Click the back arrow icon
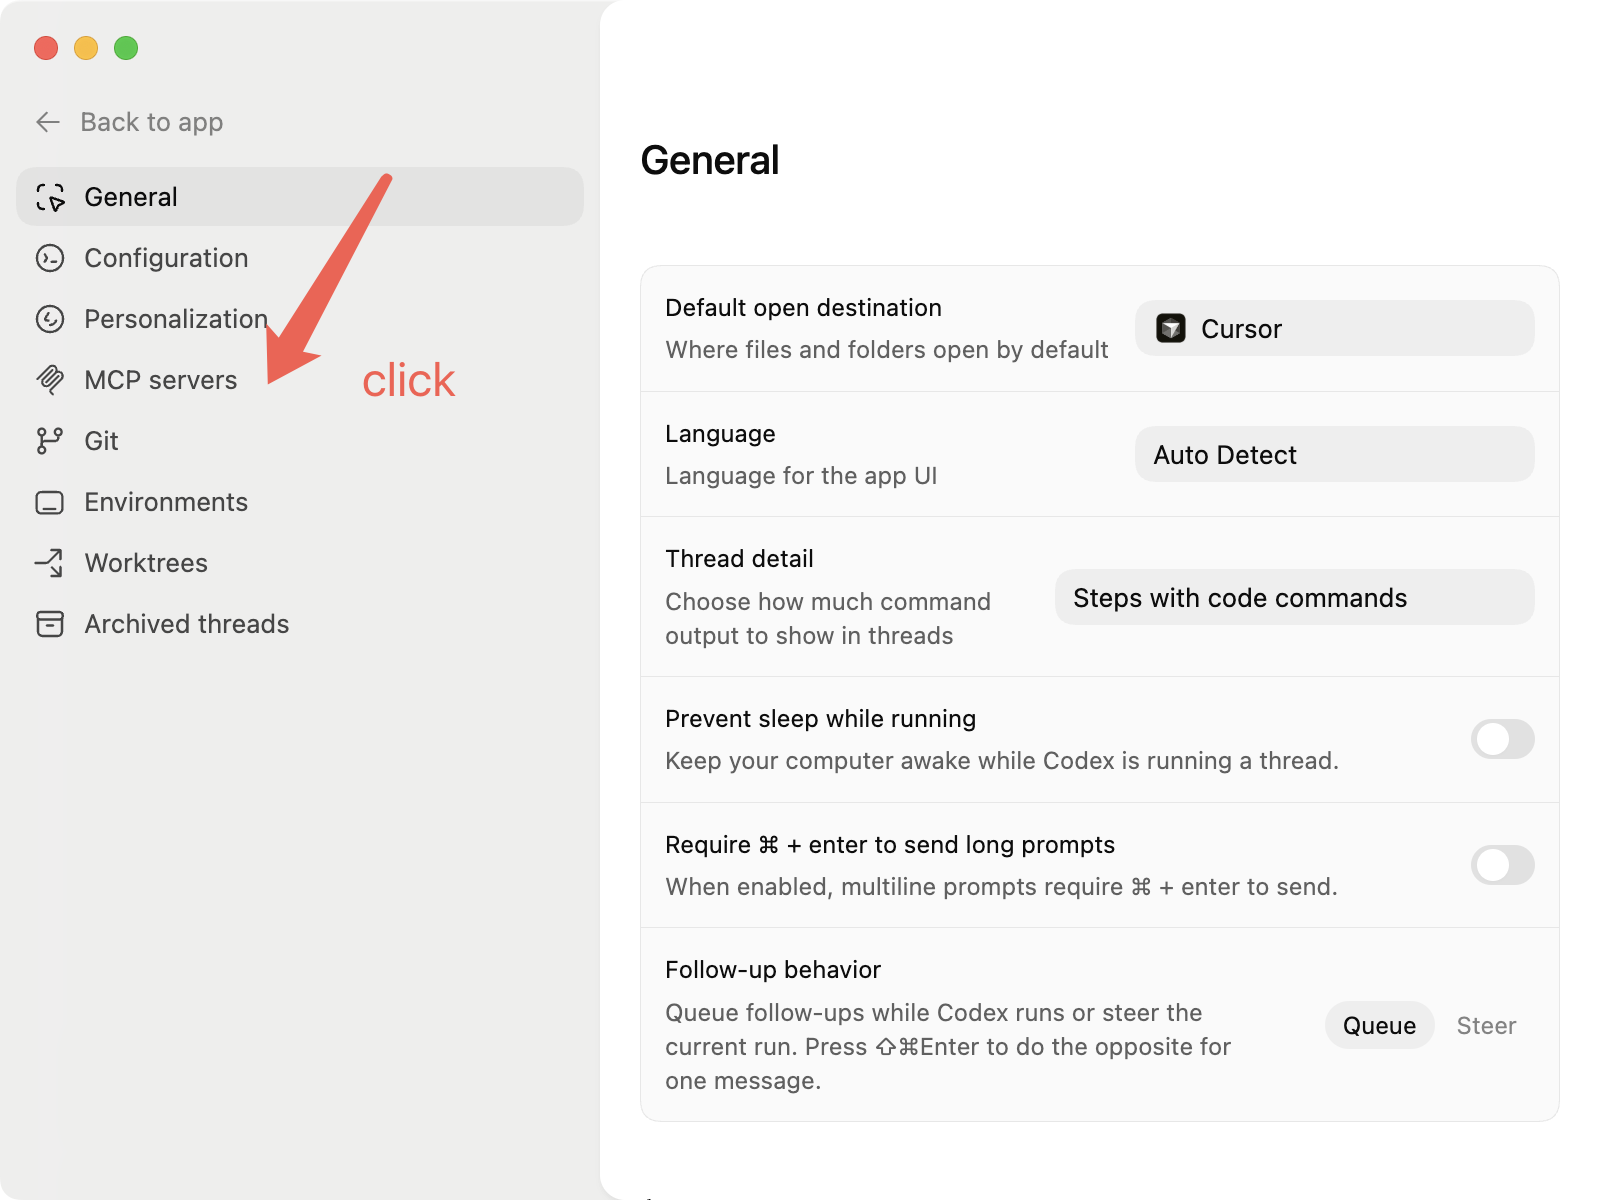This screenshot has width=1600, height=1200. (x=48, y=122)
